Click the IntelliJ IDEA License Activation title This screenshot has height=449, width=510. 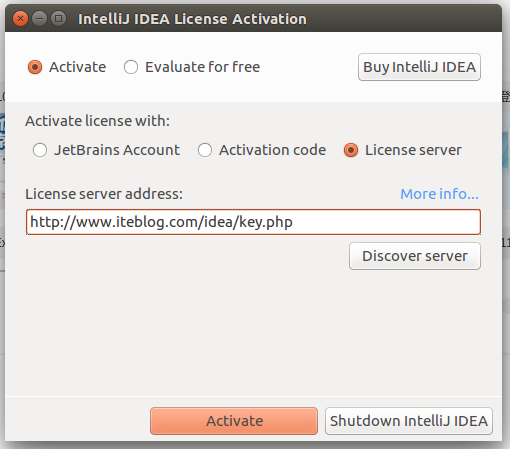(192, 19)
